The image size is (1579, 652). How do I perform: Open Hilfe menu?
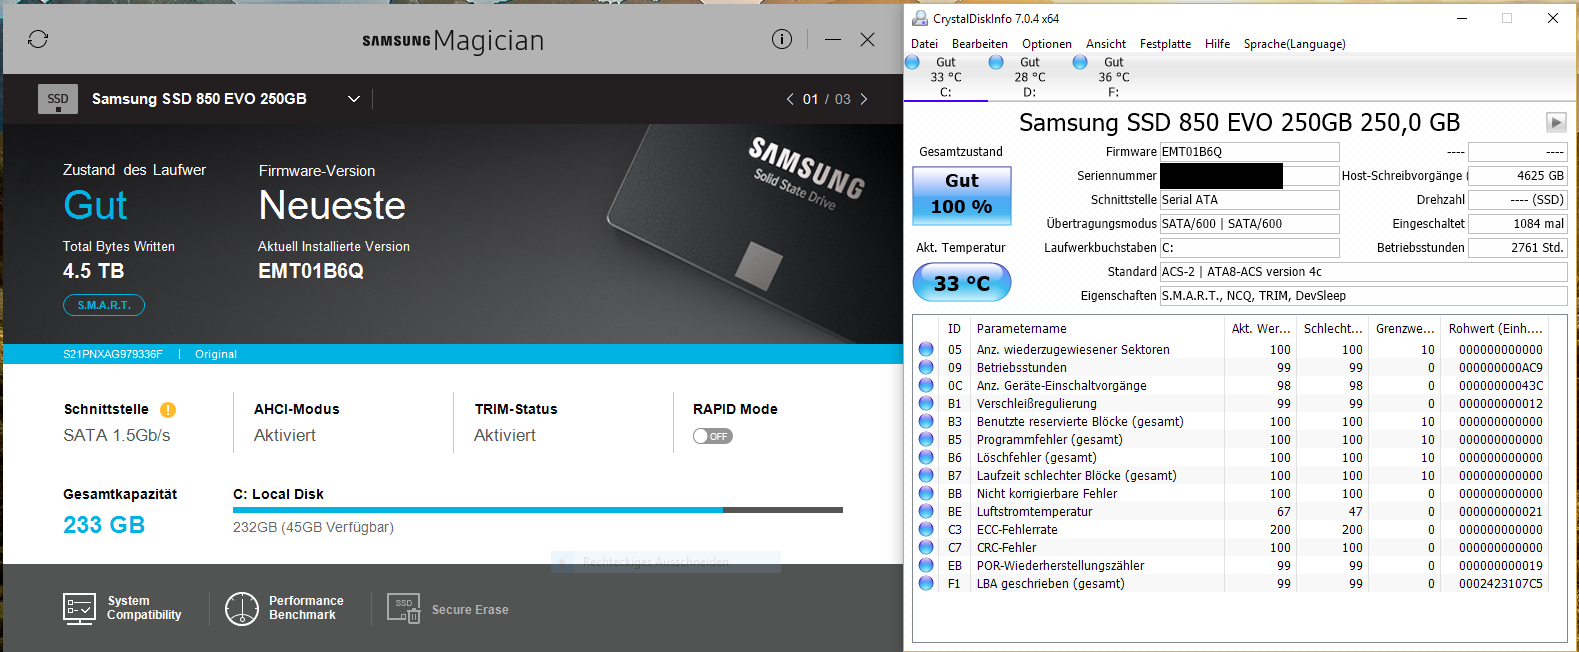point(1218,44)
